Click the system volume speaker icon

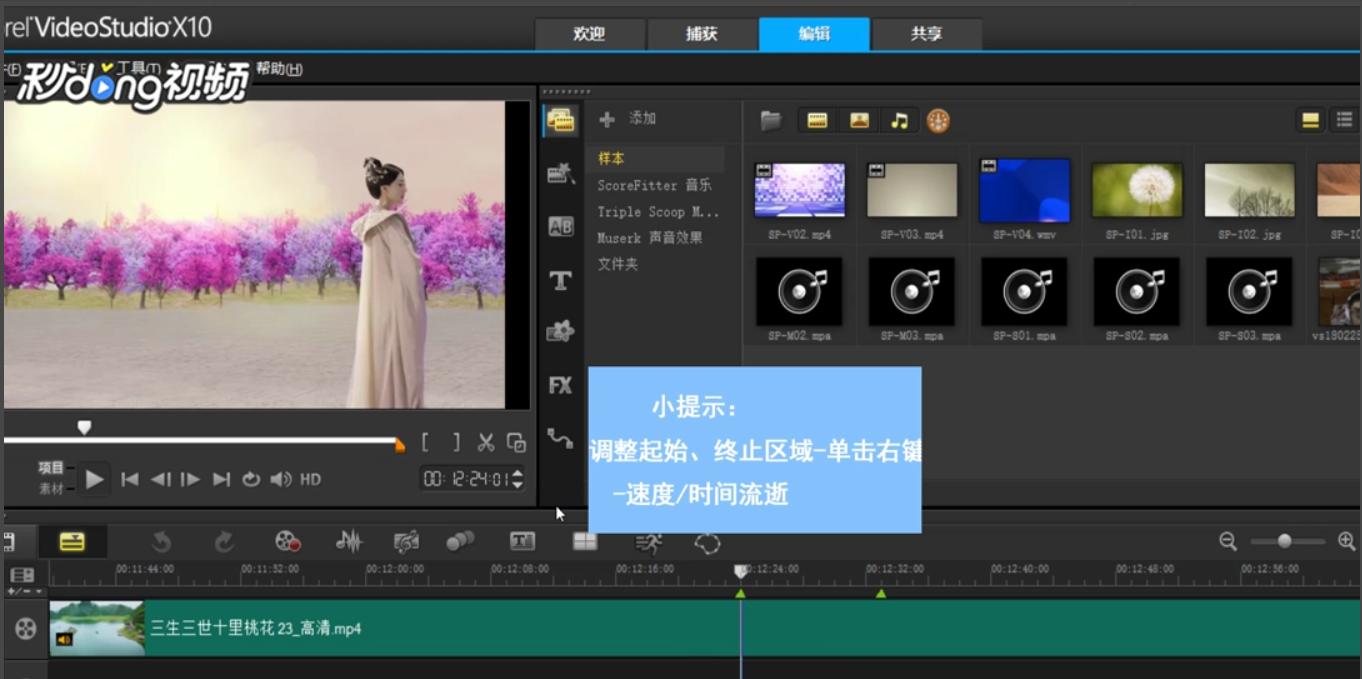pos(281,480)
